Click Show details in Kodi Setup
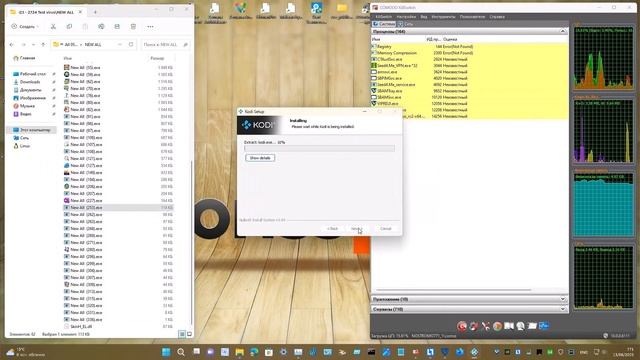This screenshot has height=360, width=640. pyautogui.click(x=260, y=158)
